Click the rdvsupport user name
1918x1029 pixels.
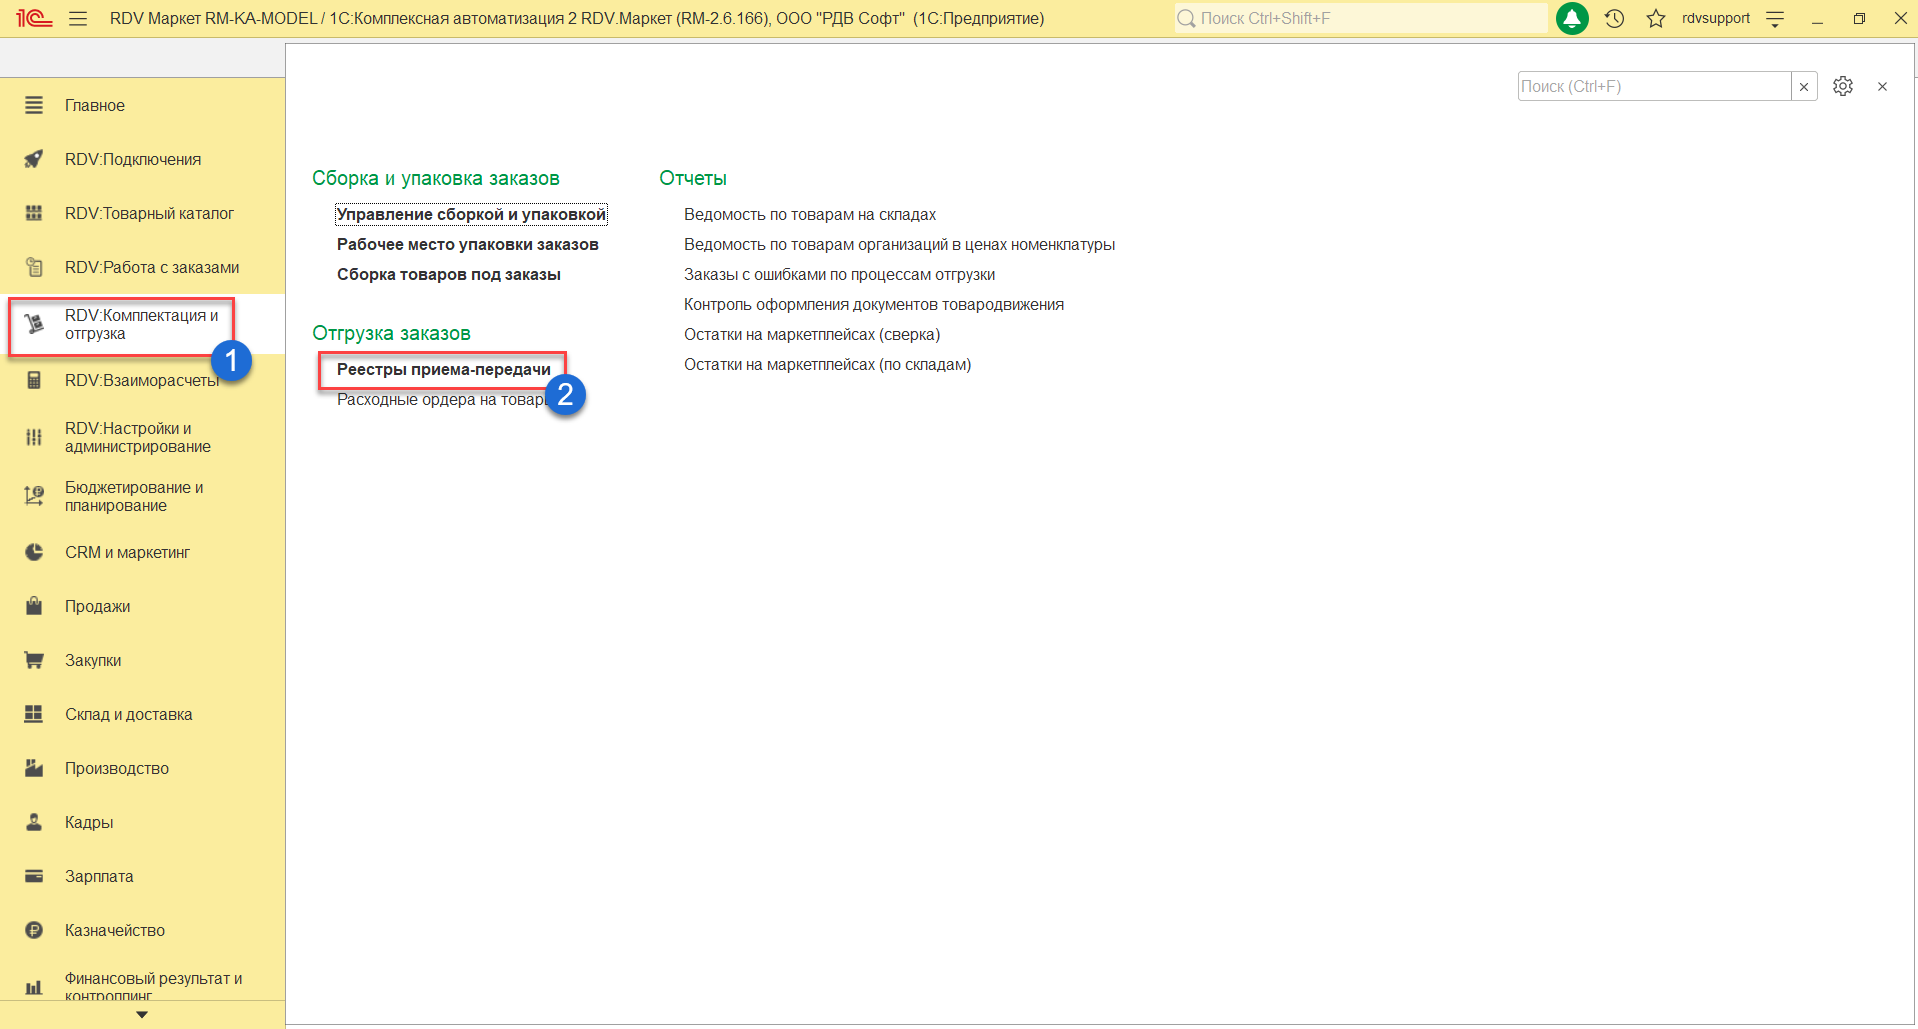pos(1716,18)
